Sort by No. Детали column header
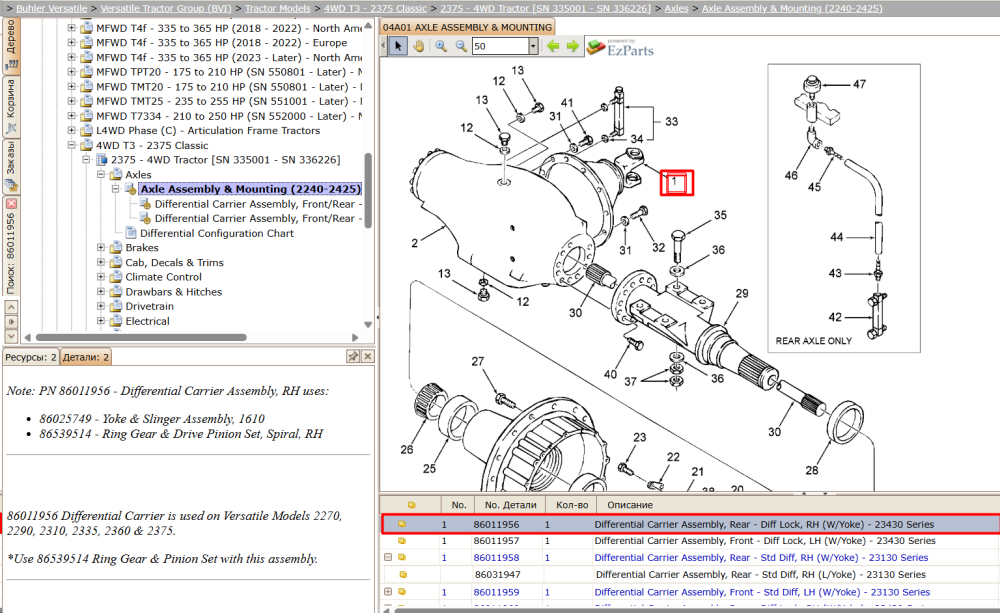 point(510,505)
